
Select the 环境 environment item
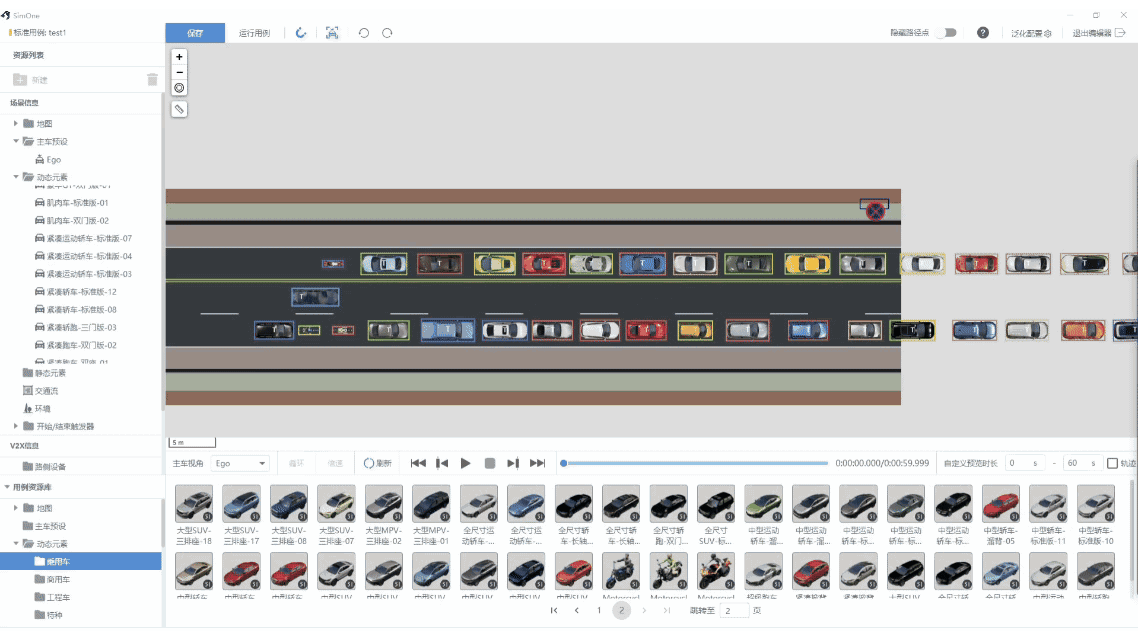pos(37,409)
